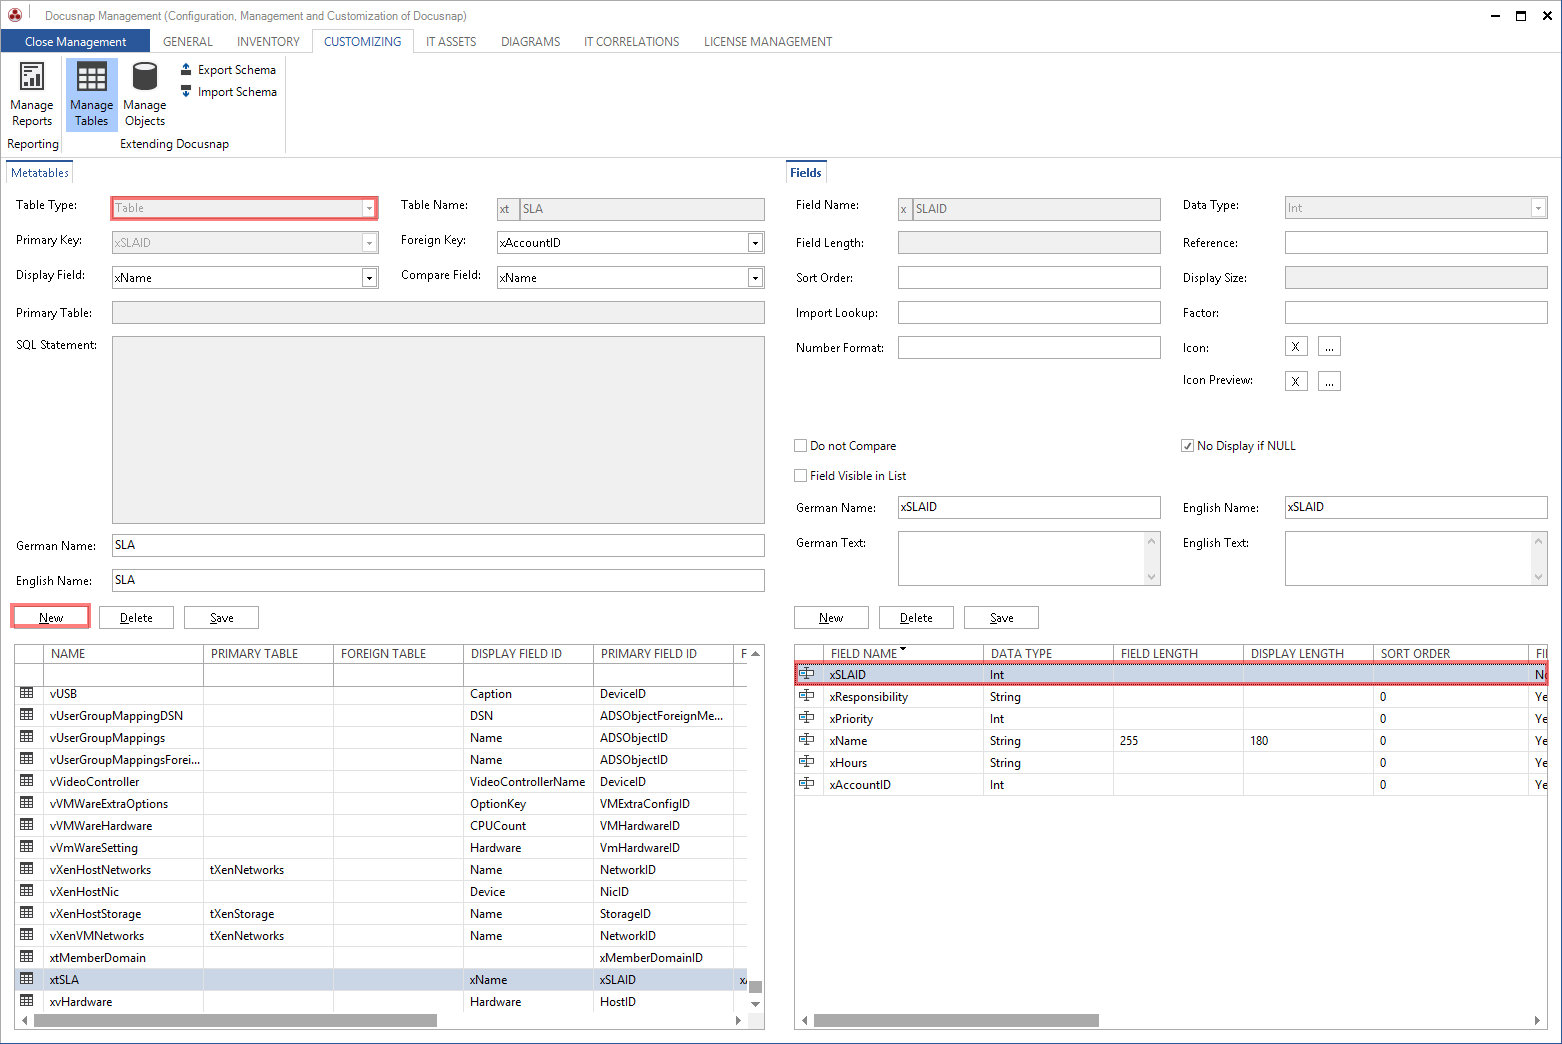1562x1044 pixels.
Task: Click New button under Fields
Action: point(831,617)
